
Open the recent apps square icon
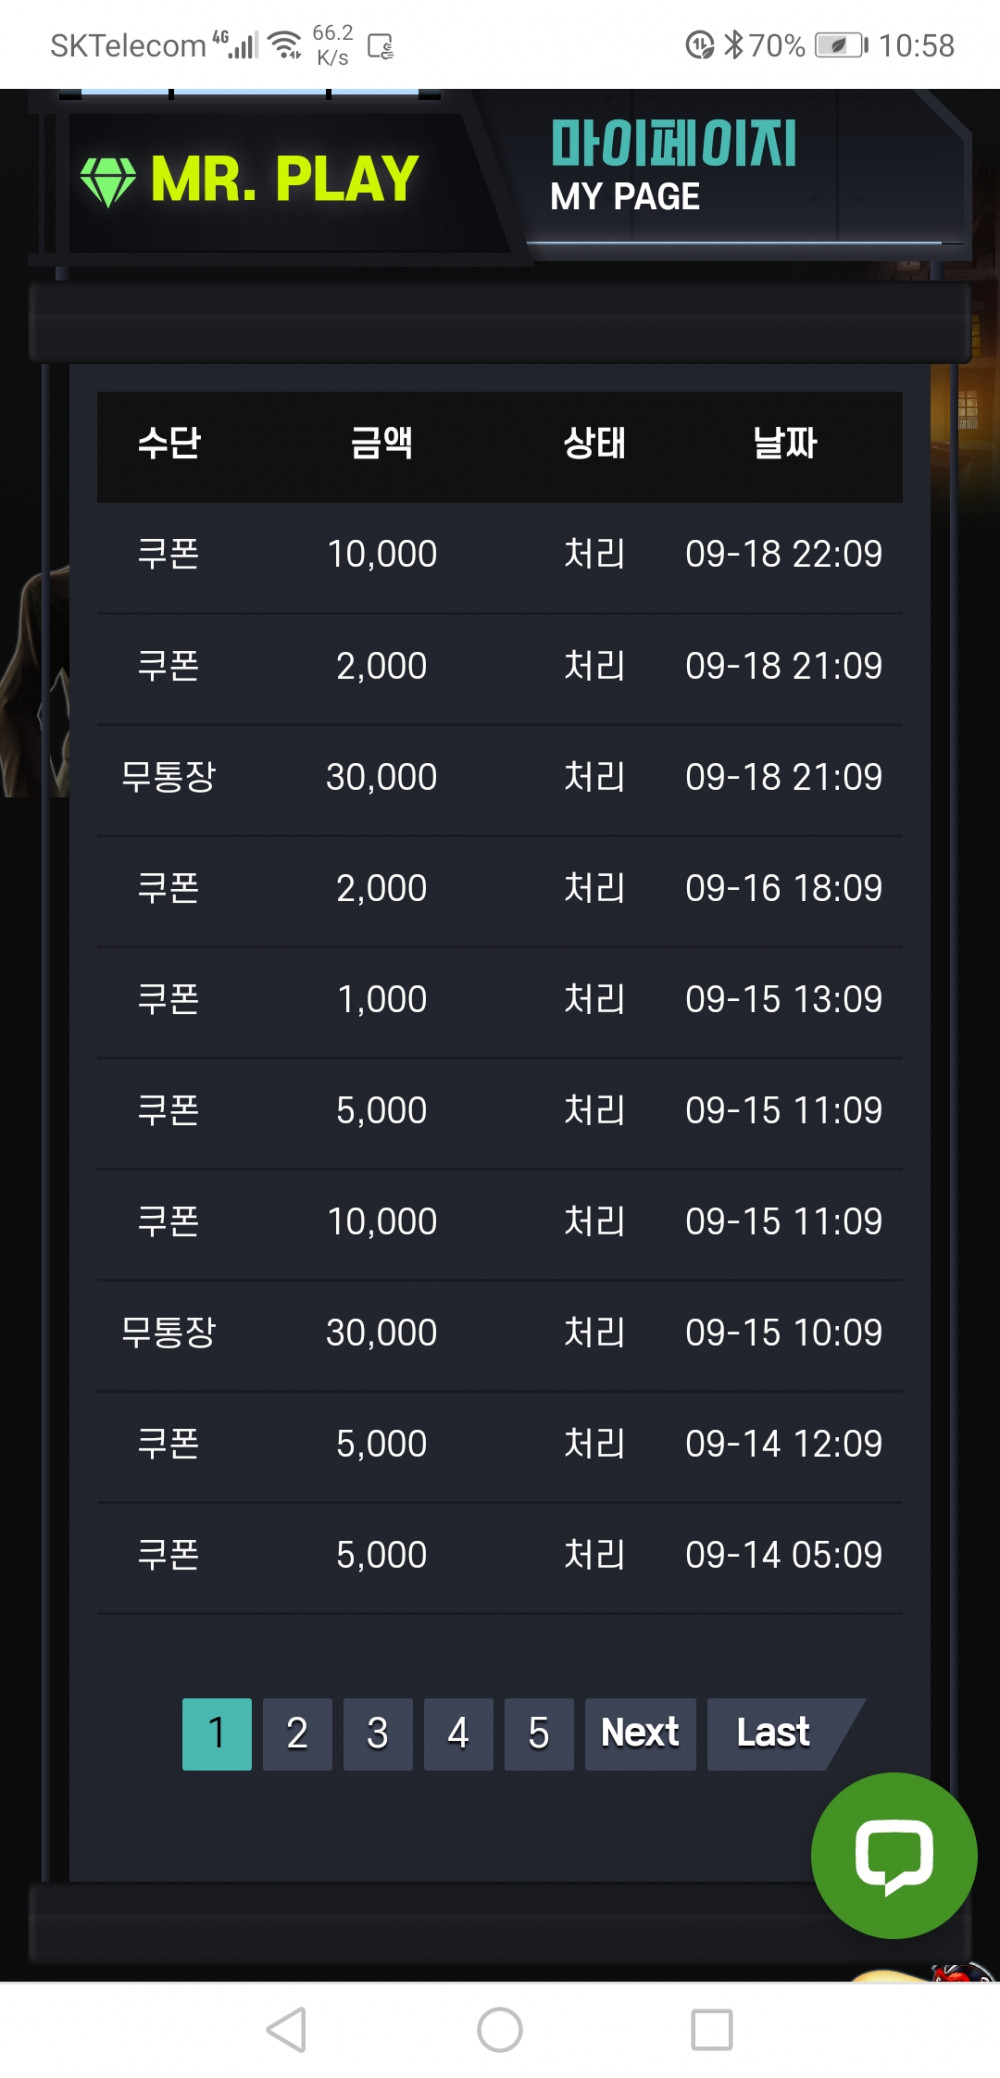pos(712,2029)
